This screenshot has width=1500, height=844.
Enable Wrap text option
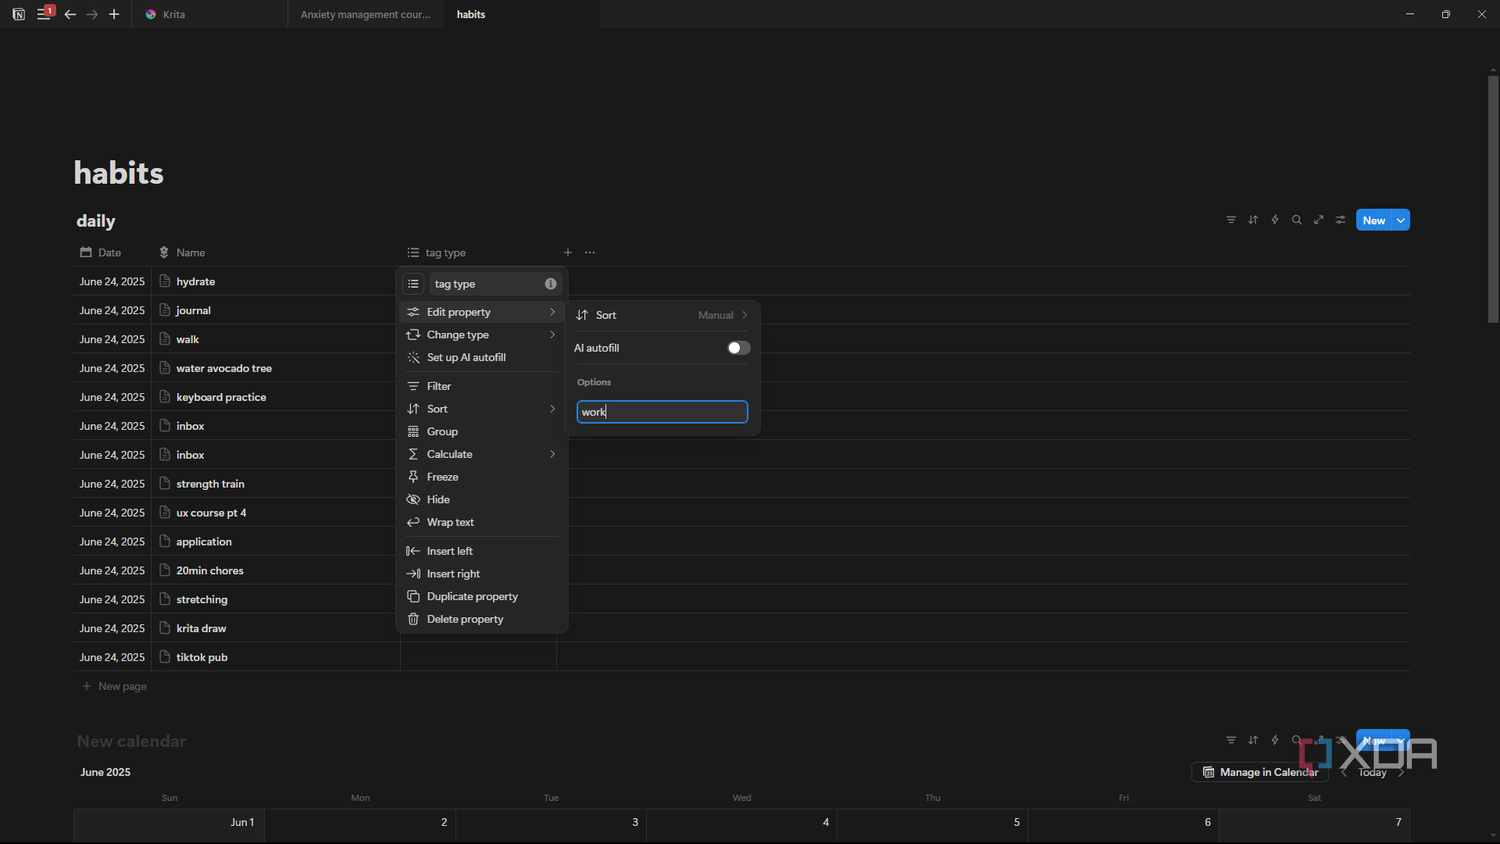482,522
